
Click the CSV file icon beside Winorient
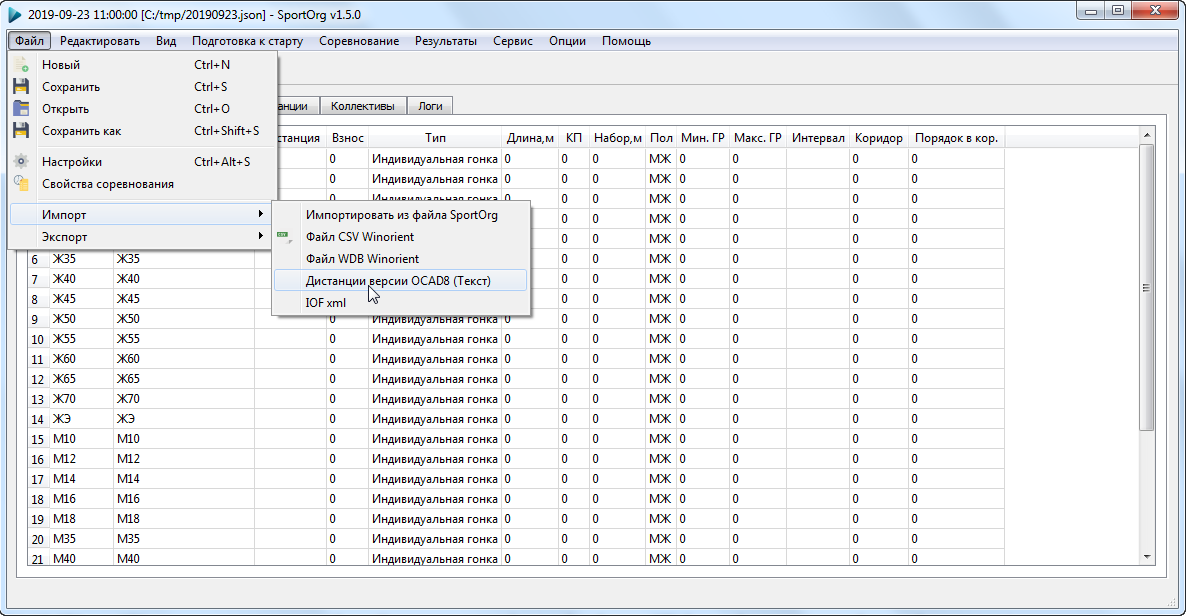pos(284,237)
